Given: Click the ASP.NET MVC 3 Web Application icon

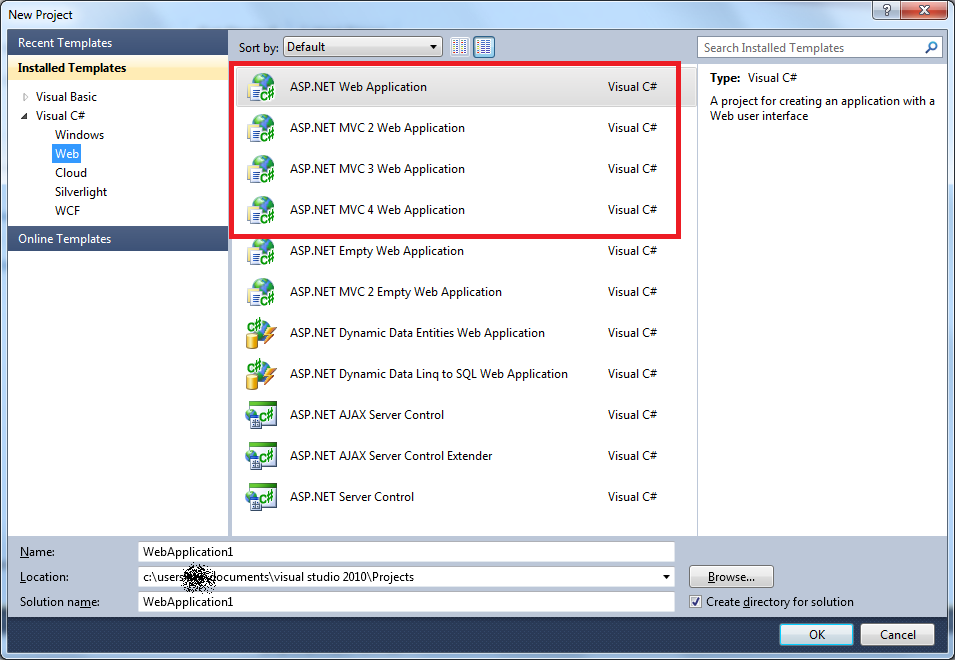Looking at the screenshot, I should 261,169.
